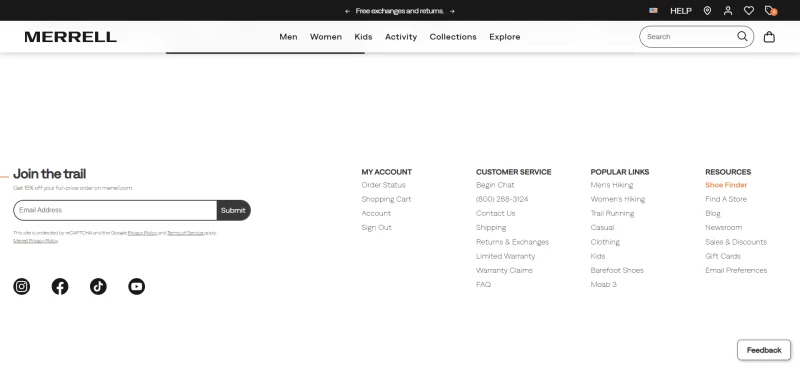This screenshot has width=800, height=366.
Task: Open the Facebook social icon
Action: 60,286
